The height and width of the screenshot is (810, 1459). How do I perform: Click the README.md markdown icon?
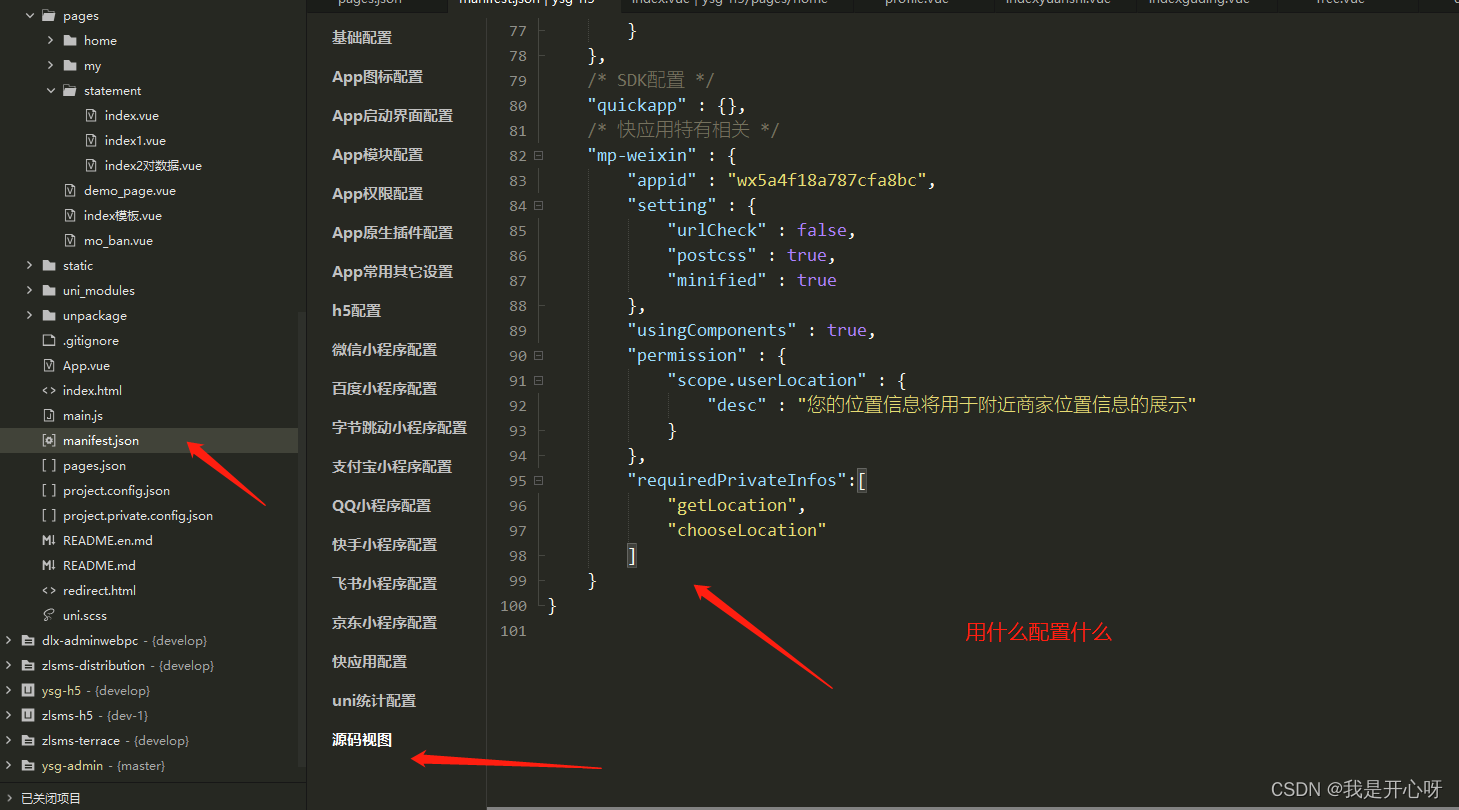49,566
